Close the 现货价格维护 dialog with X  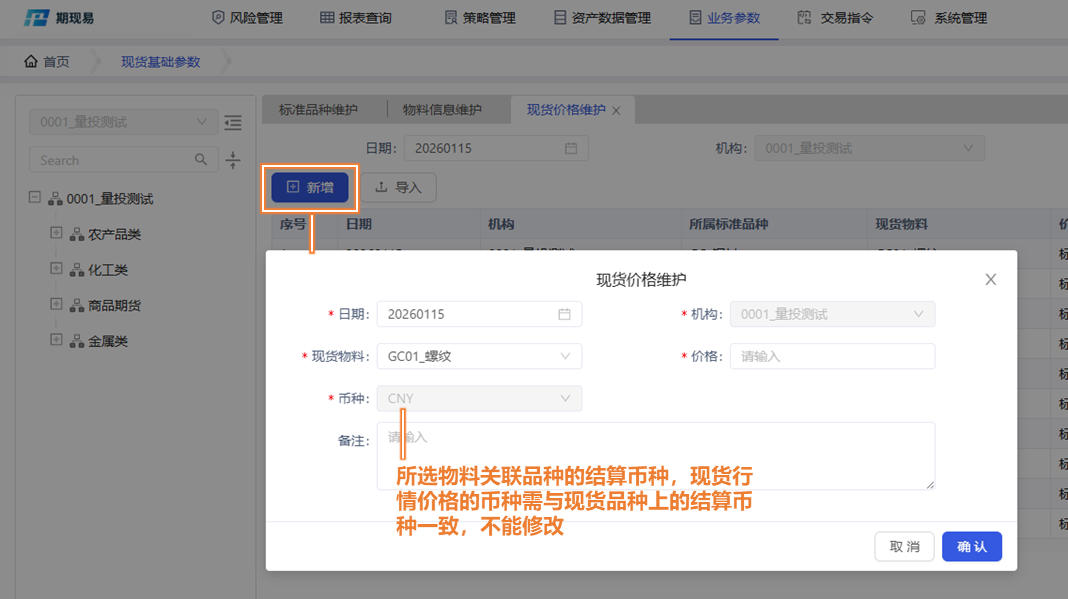coord(990,280)
